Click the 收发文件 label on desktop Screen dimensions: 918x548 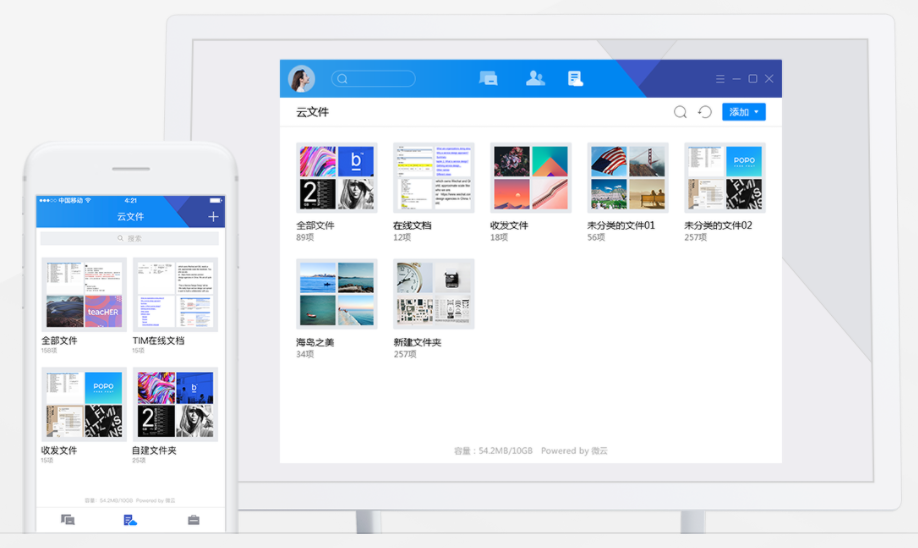pyautogui.click(x=509, y=225)
